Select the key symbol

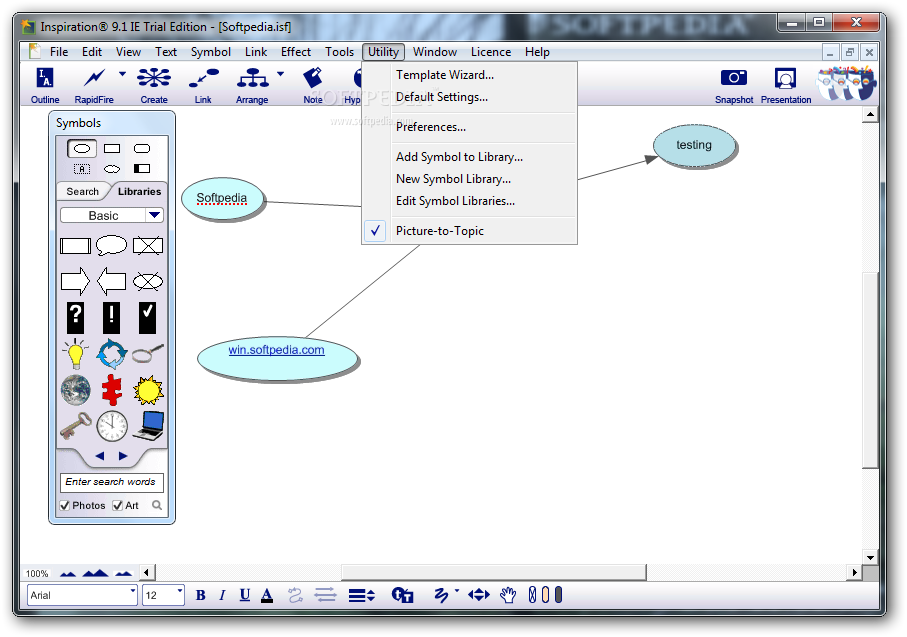point(75,426)
